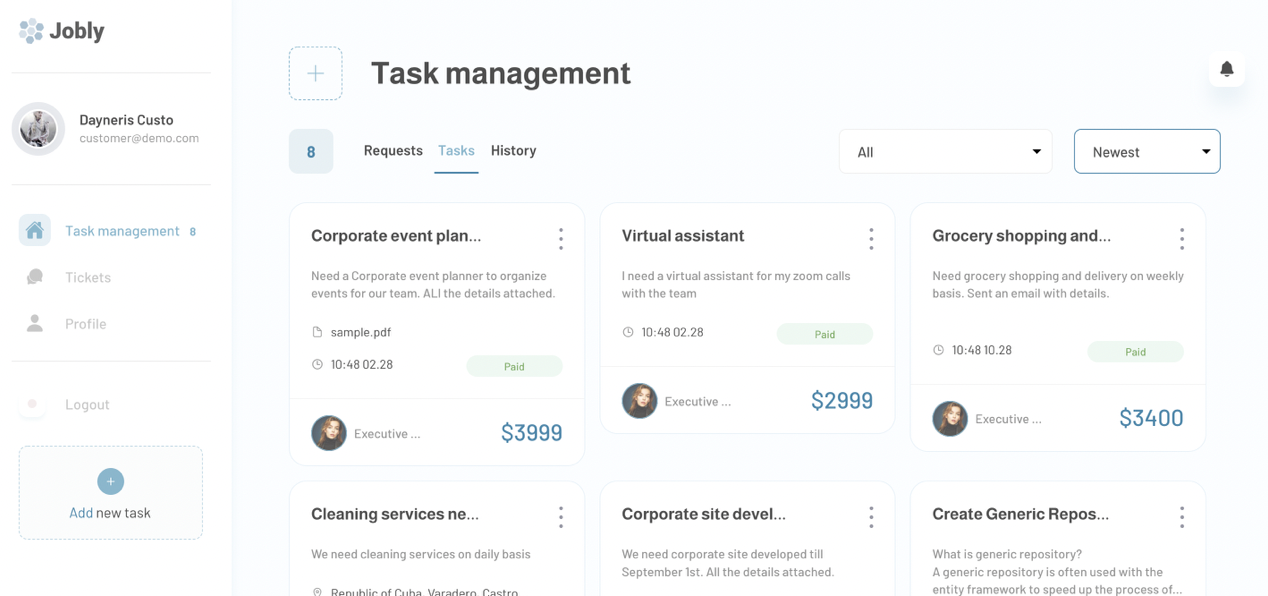
Task: Open Cleaning services ne... card title
Action: click(x=395, y=514)
